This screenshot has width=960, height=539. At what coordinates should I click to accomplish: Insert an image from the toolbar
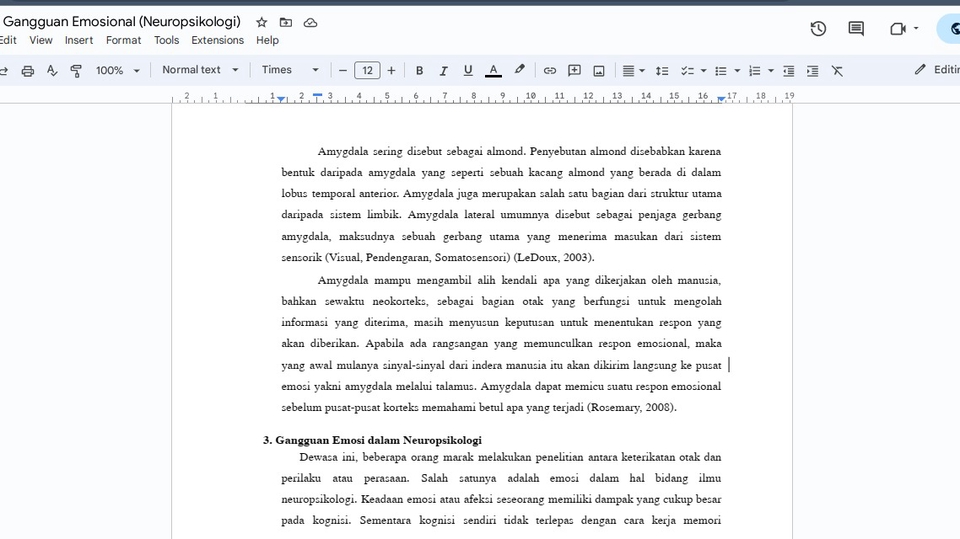(599, 71)
